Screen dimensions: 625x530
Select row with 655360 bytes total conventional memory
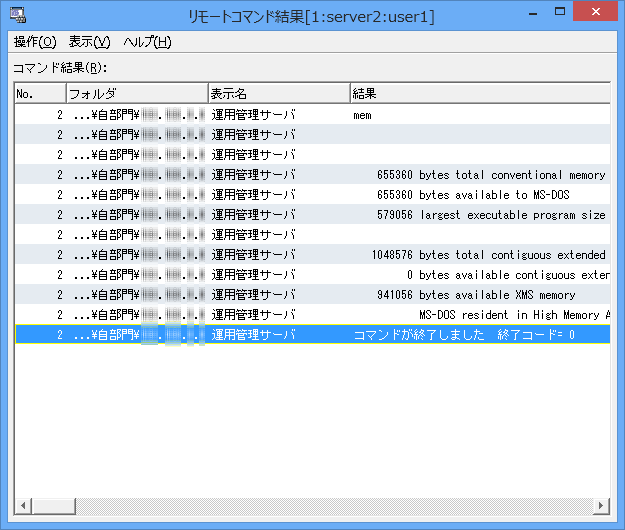(480, 175)
